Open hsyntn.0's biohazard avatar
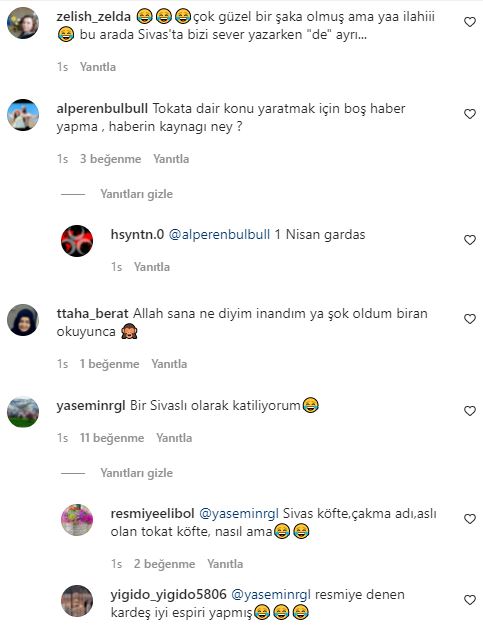 click(x=77, y=241)
